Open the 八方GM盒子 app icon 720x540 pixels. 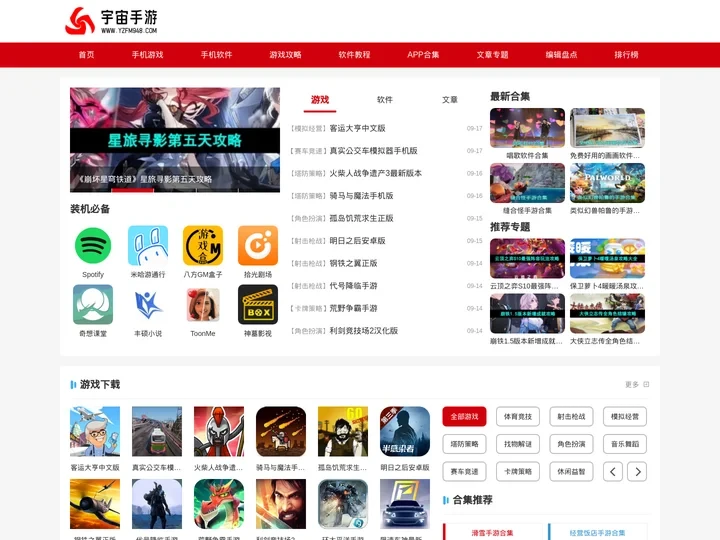[203, 246]
